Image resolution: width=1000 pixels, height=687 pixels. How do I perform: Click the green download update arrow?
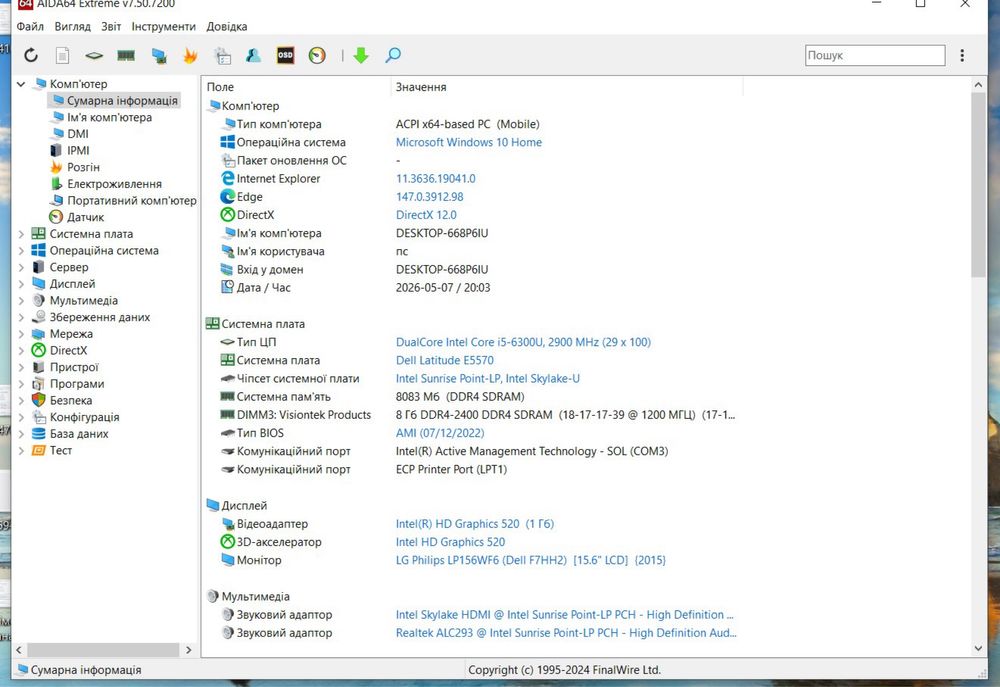pyautogui.click(x=361, y=55)
